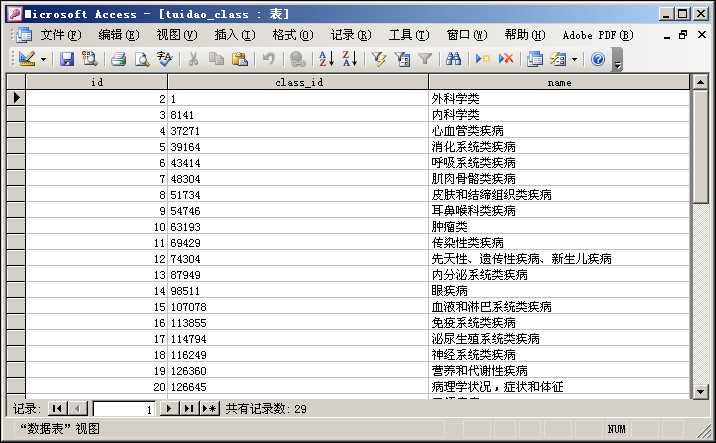This screenshot has width=716, height=443.
Task: Go to last record navigation button
Action: [x=189, y=408]
